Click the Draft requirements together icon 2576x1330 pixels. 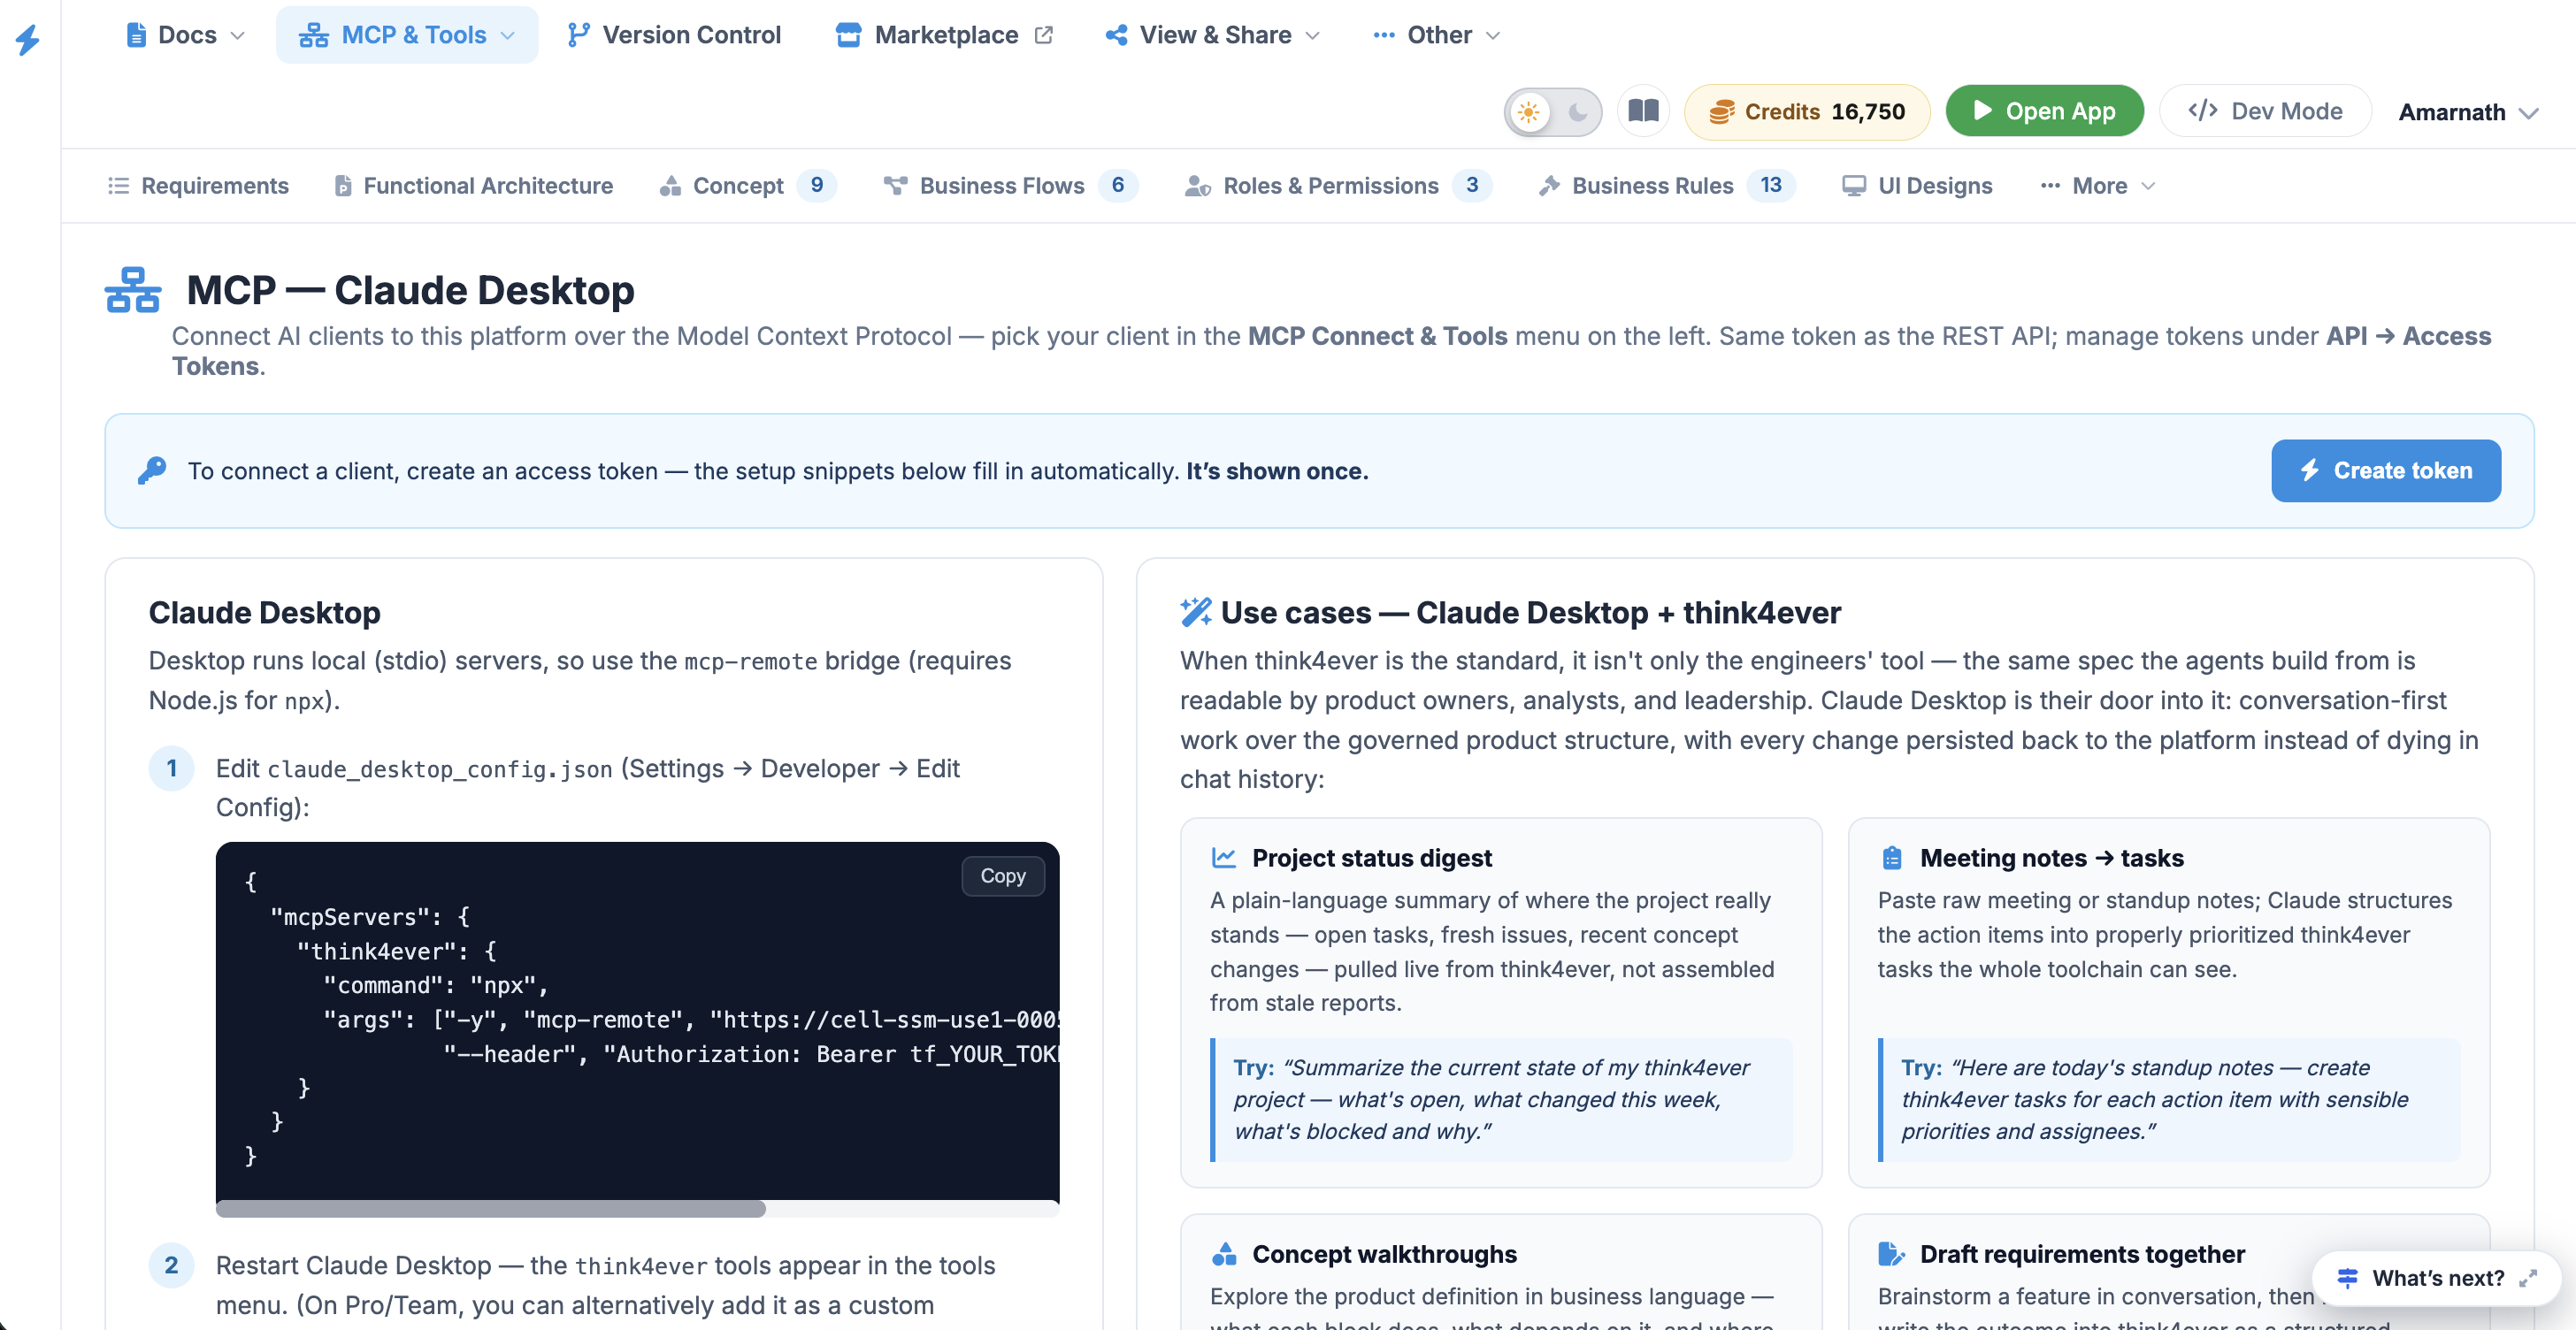point(1892,1254)
